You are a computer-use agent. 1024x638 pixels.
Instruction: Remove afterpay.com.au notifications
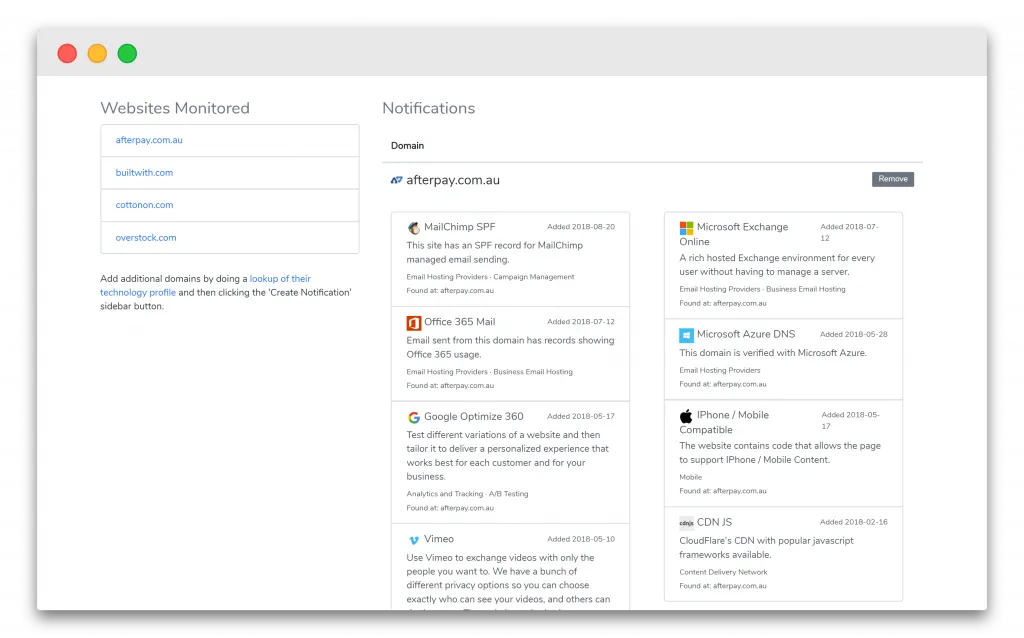(x=892, y=179)
